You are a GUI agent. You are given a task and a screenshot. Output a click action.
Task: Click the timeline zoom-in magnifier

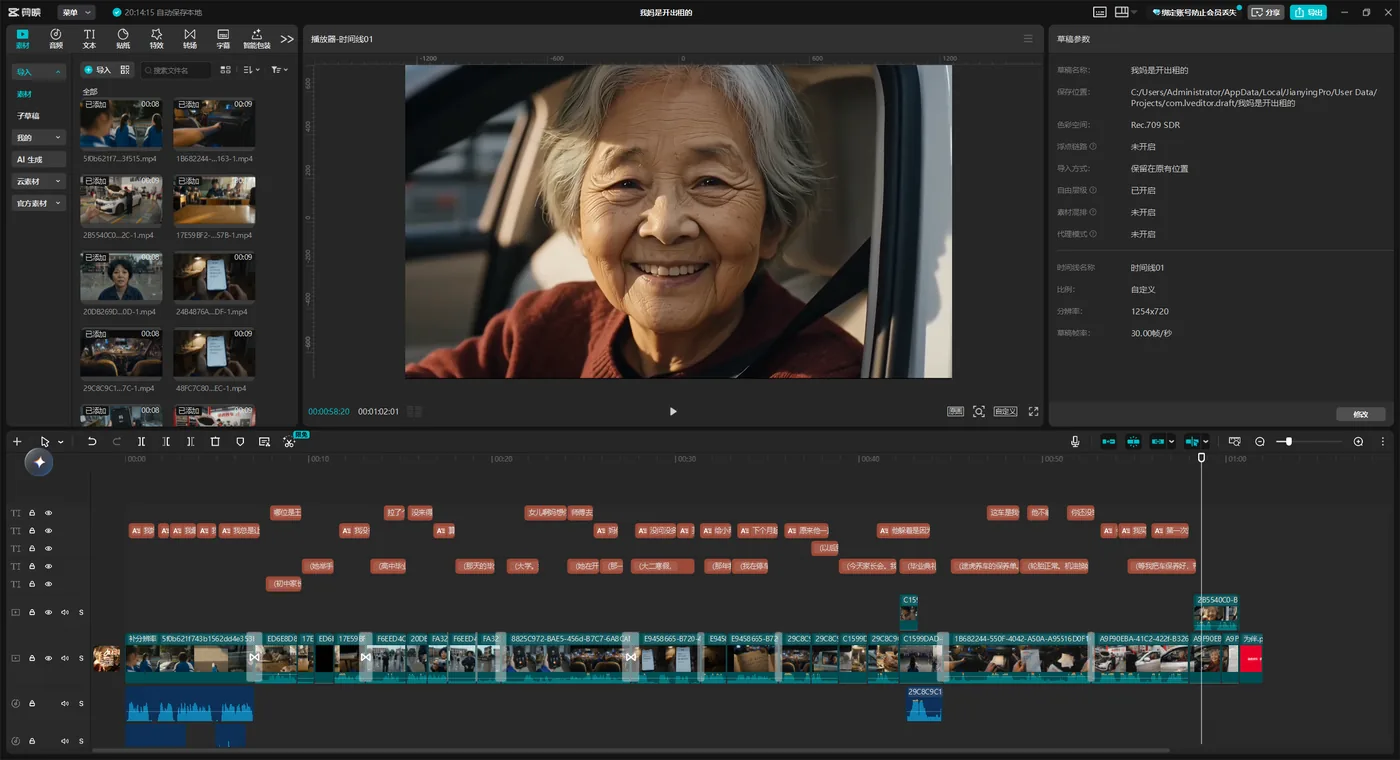click(x=1358, y=441)
